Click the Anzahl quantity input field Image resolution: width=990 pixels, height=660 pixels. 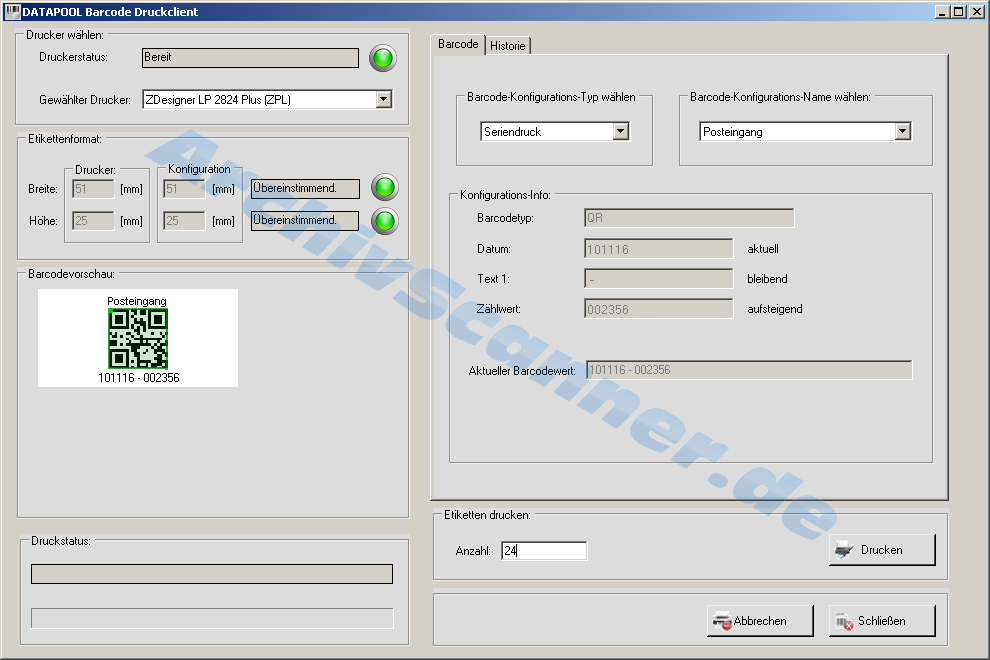point(543,550)
